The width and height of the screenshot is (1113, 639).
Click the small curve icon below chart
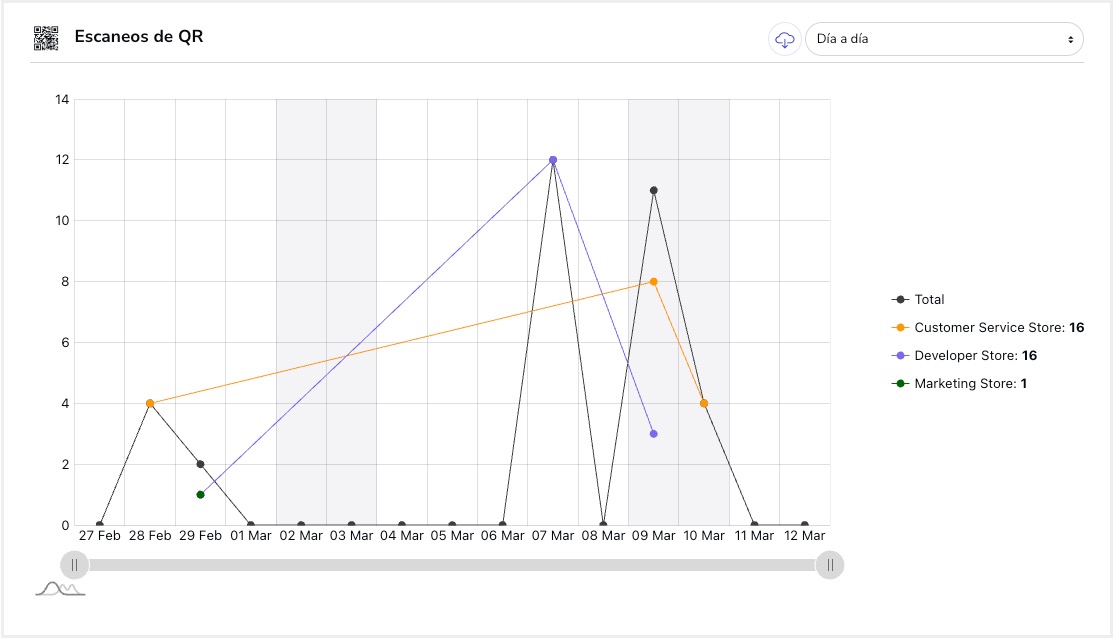[59, 590]
